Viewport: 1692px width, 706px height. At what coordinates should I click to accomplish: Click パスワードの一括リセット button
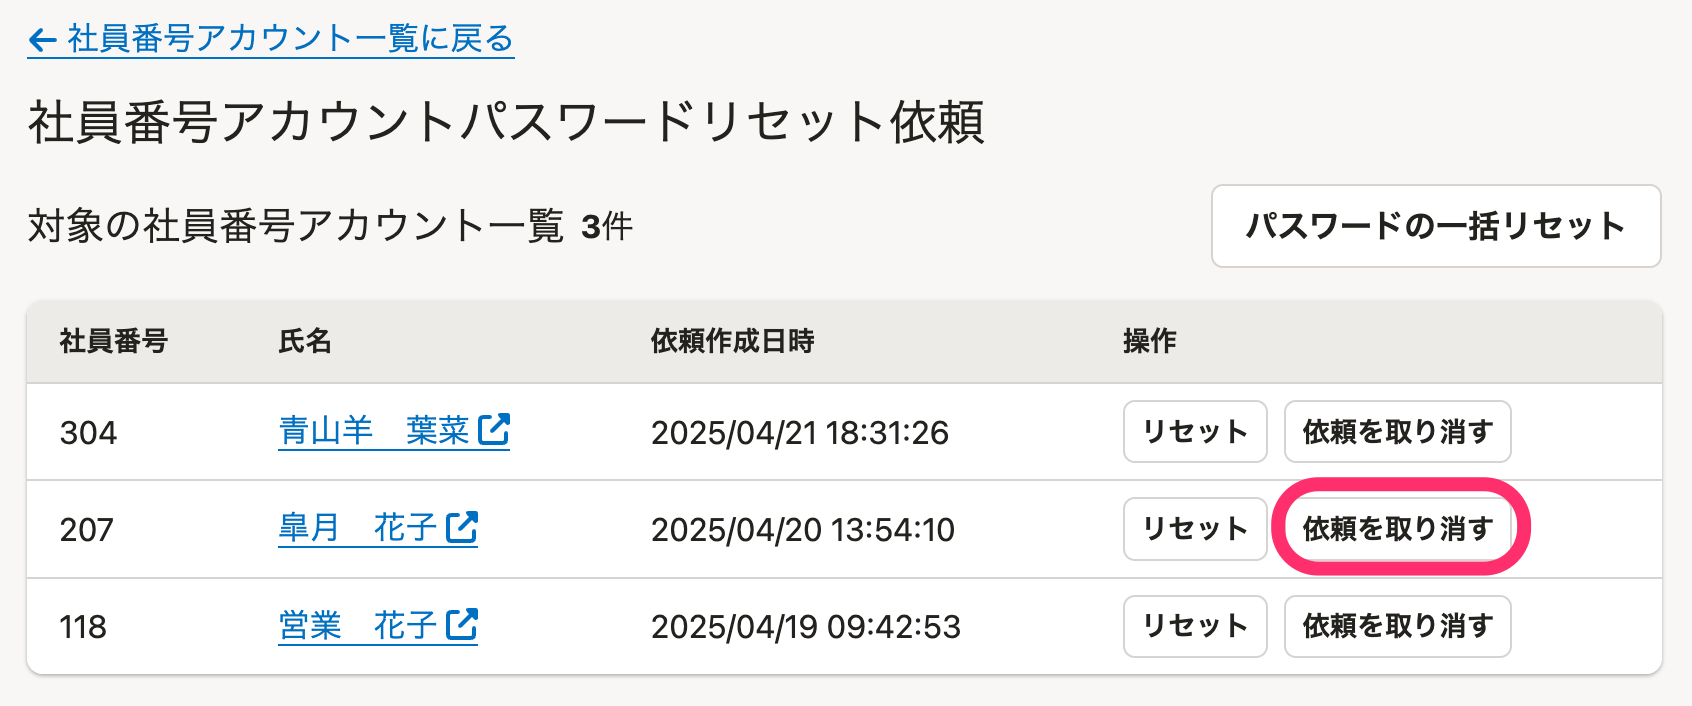point(1436,226)
